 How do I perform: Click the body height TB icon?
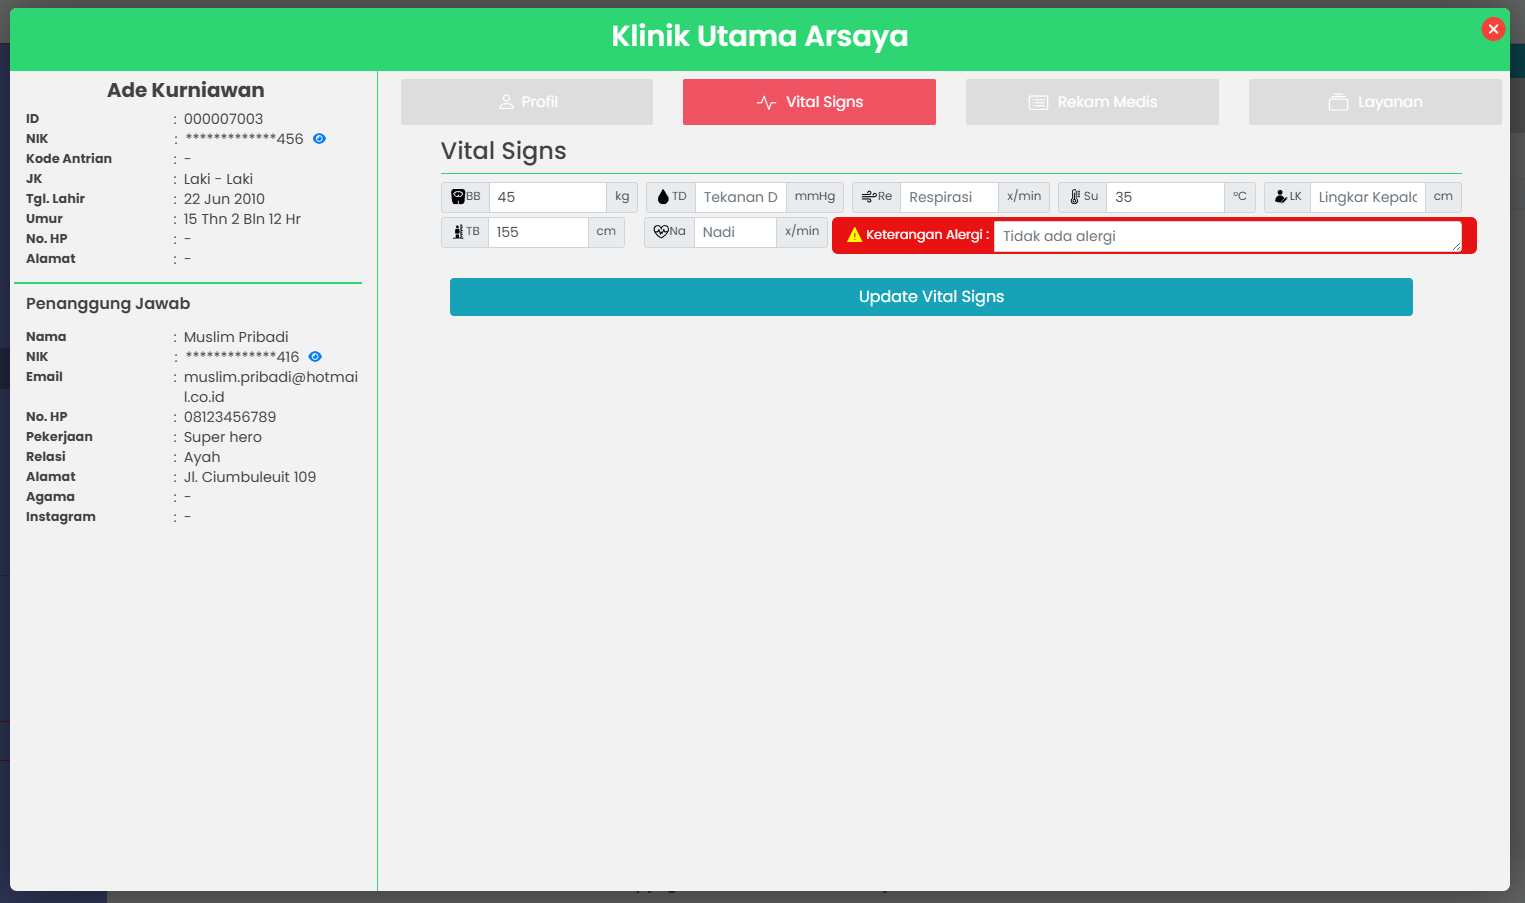458,232
